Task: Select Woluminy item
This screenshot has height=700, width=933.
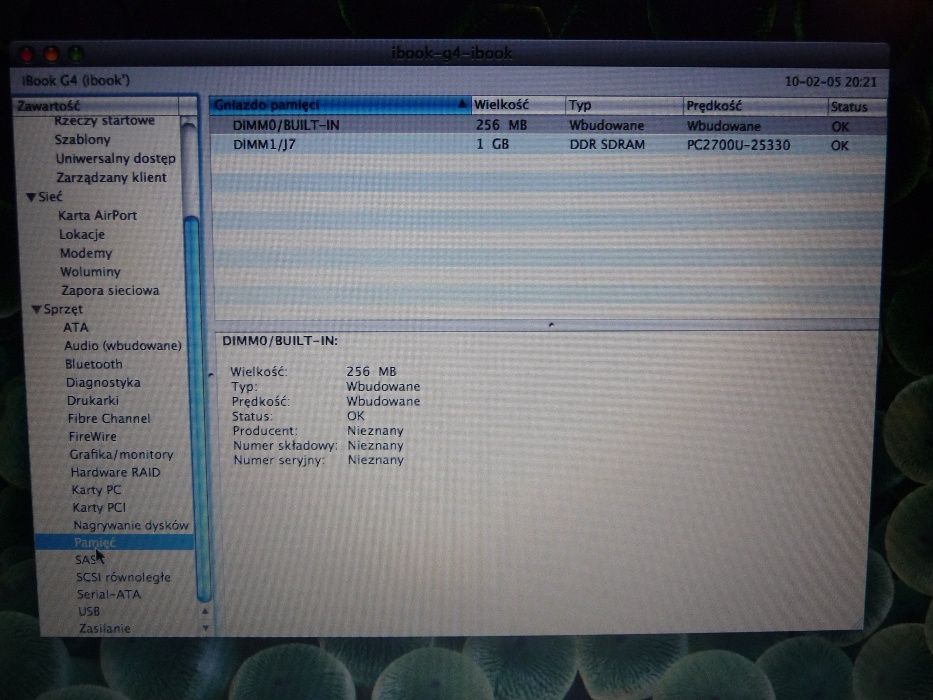Action: (90, 272)
